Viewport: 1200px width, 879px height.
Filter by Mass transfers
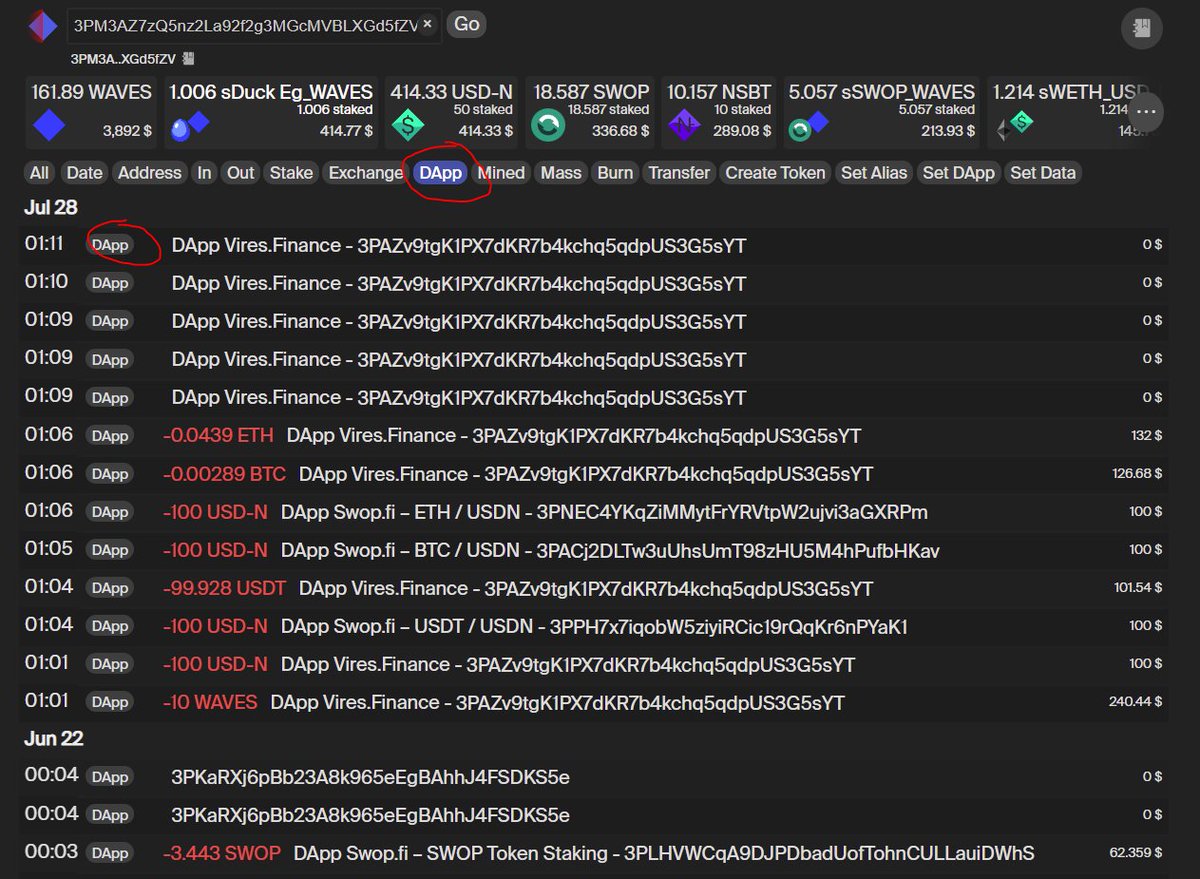click(x=561, y=173)
